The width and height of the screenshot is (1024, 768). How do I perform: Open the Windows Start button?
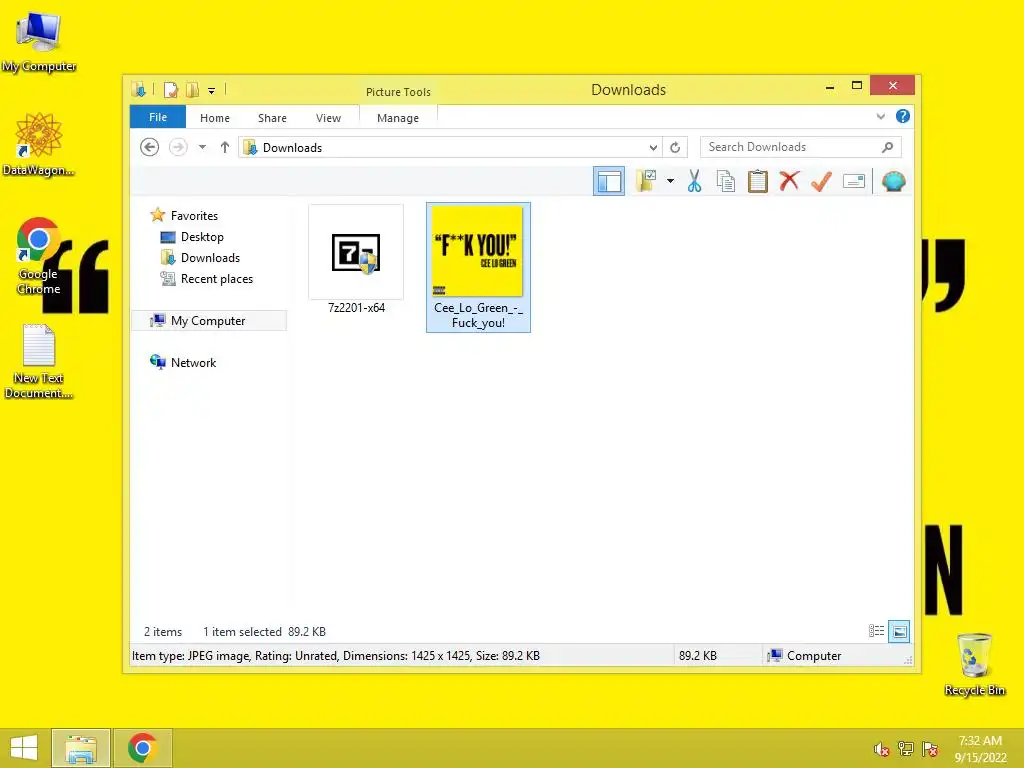[x=24, y=748]
